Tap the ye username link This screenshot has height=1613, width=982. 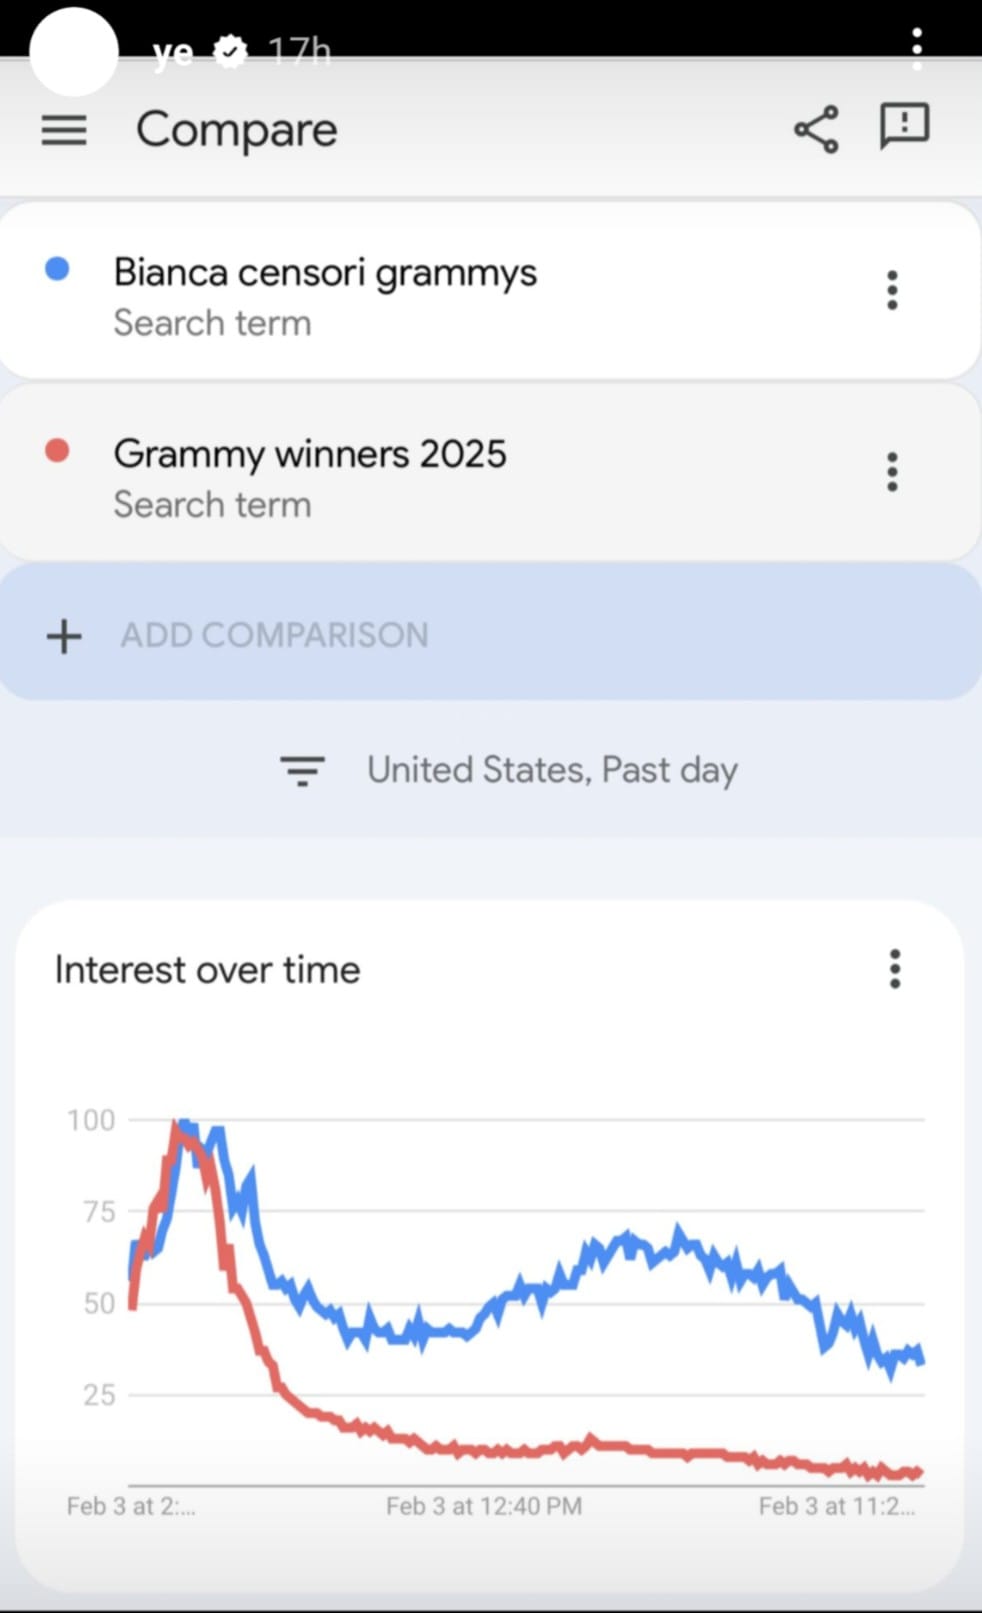pyautogui.click(x=173, y=52)
